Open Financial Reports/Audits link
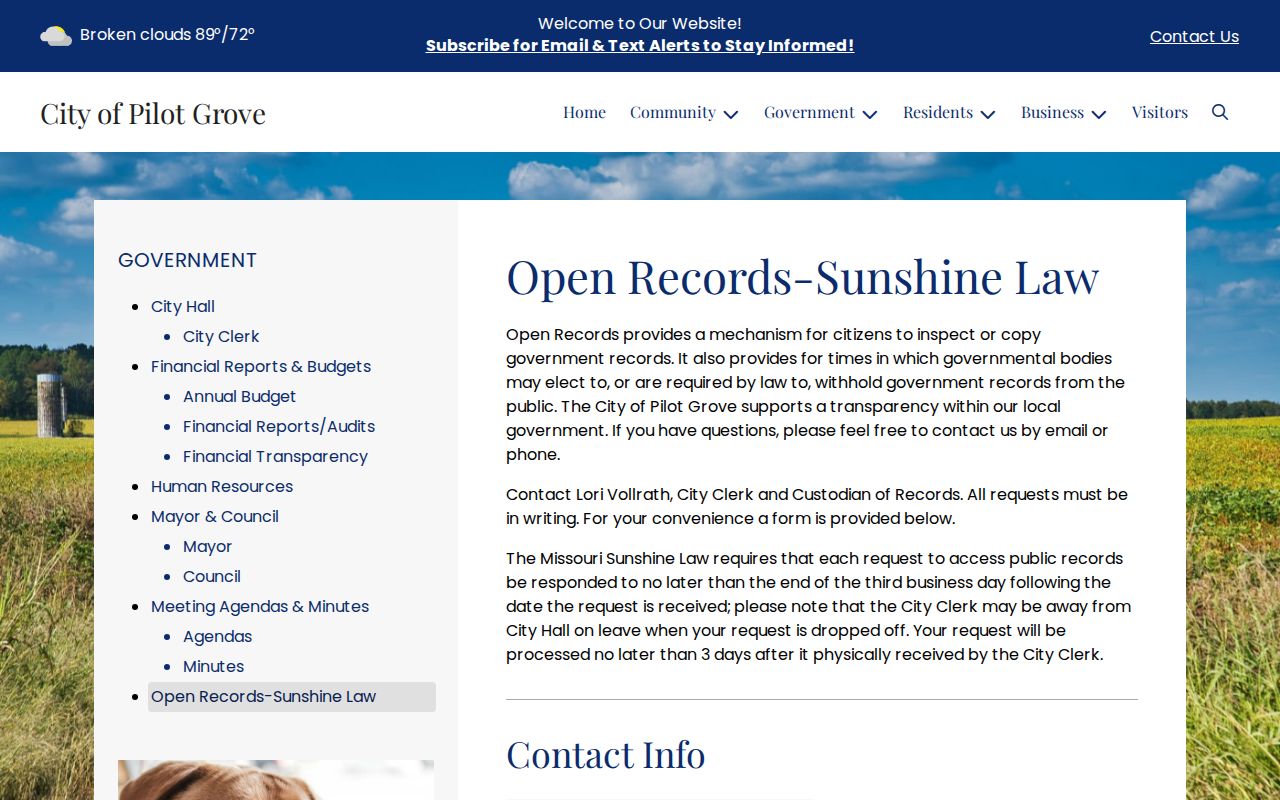 279,426
